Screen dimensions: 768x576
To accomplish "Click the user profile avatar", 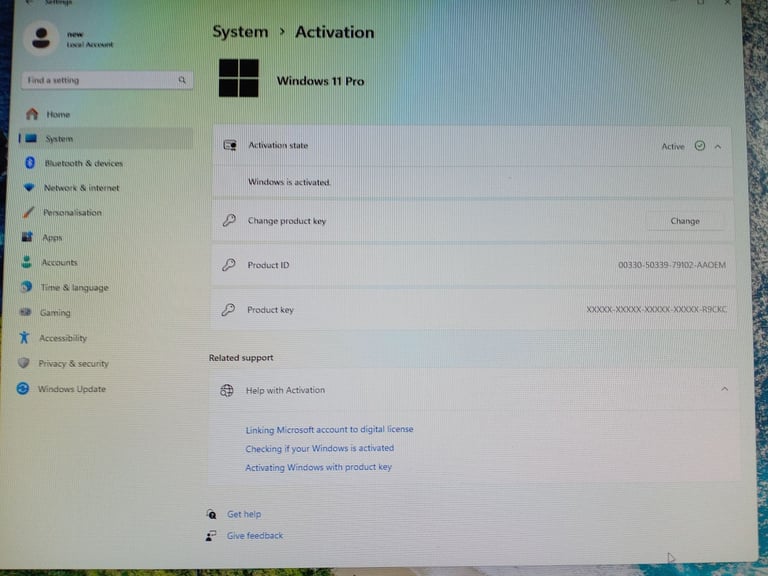I will pyautogui.click(x=41, y=38).
